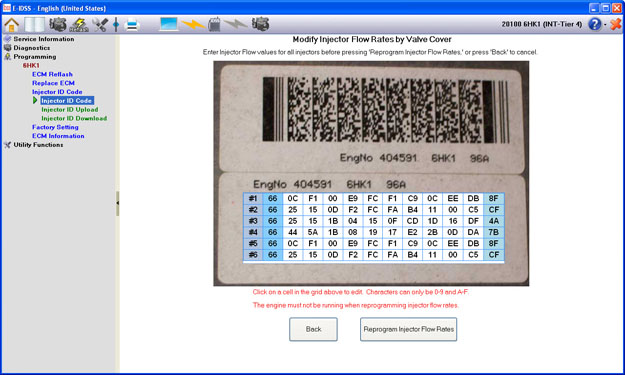
Task: Click Reprogram Injector Flow Rates button
Action: (x=409, y=329)
